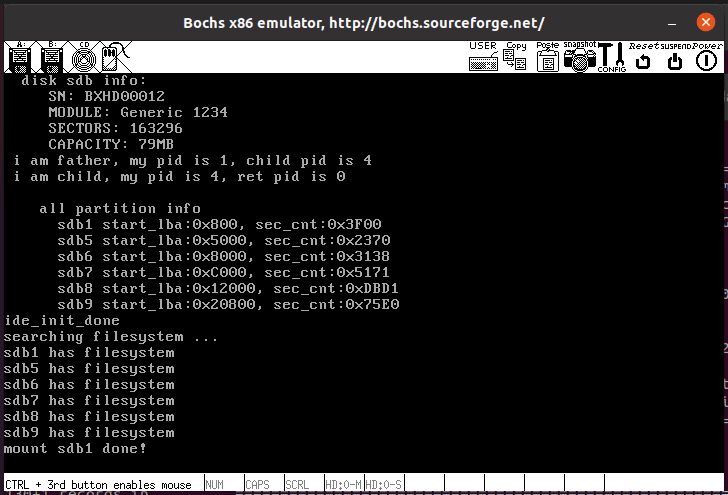The height and width of the screenshot is (495, 728).
Task: Minimize the Bochs emulator window
Action: (x=672, y=23)
